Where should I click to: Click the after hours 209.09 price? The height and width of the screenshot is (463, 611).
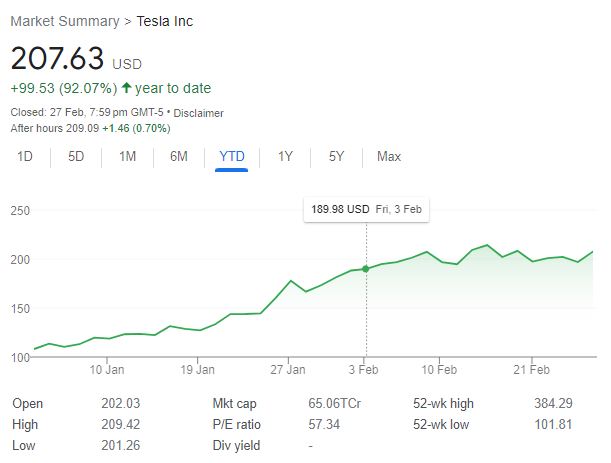point(89,128)
